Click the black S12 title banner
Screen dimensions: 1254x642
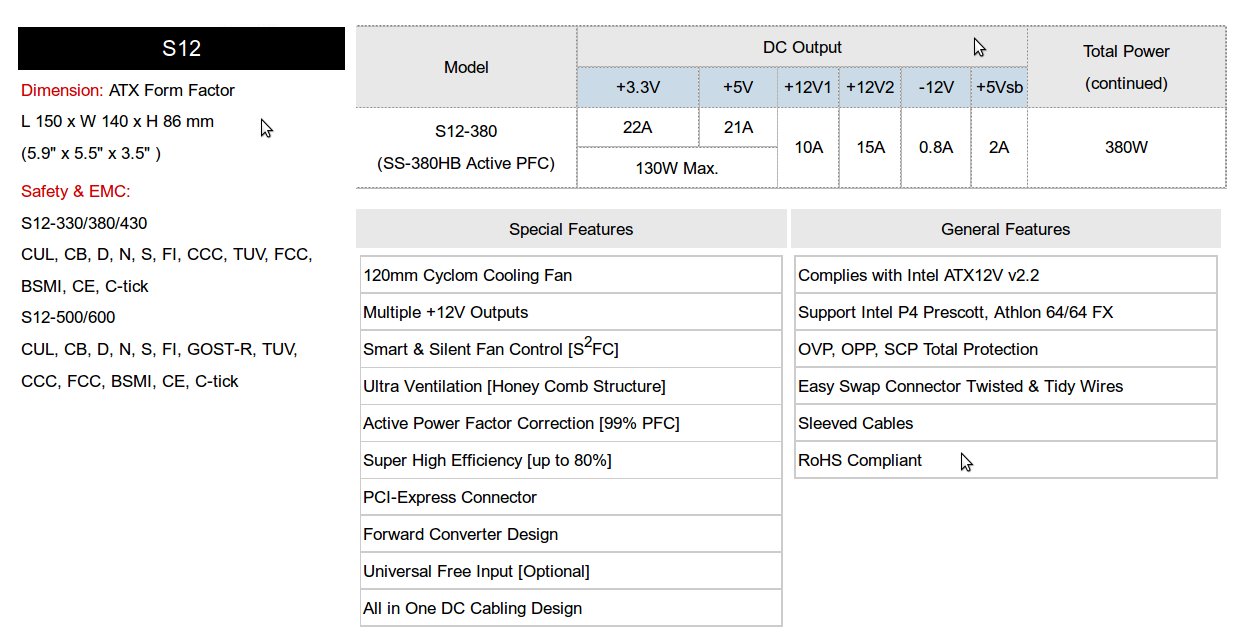pyautogui.click(x=182, y=48)
